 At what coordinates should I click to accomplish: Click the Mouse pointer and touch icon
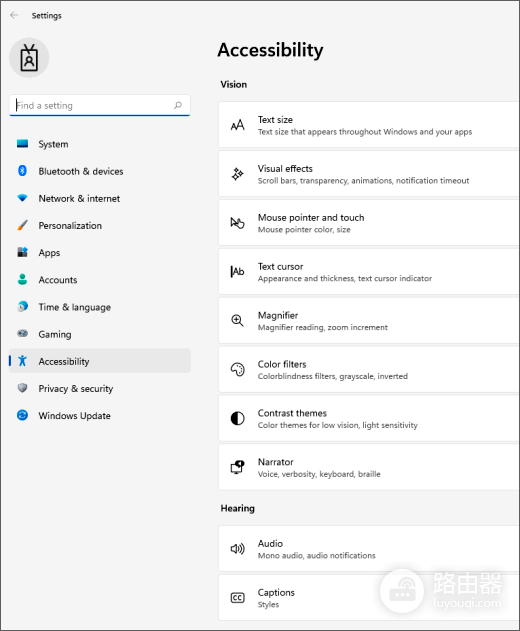pos(237,223)
